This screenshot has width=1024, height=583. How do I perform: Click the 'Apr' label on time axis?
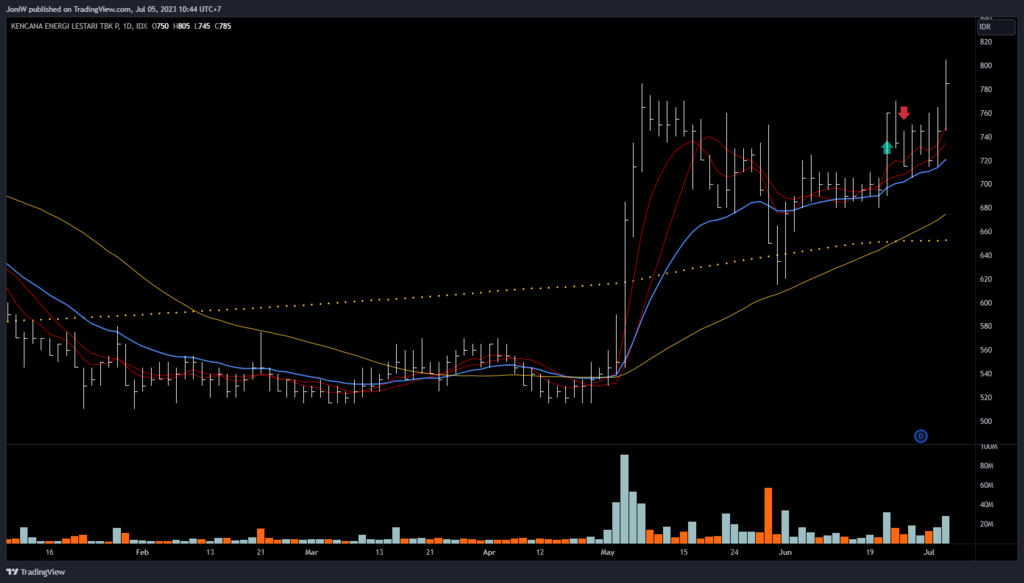[489, 551]
